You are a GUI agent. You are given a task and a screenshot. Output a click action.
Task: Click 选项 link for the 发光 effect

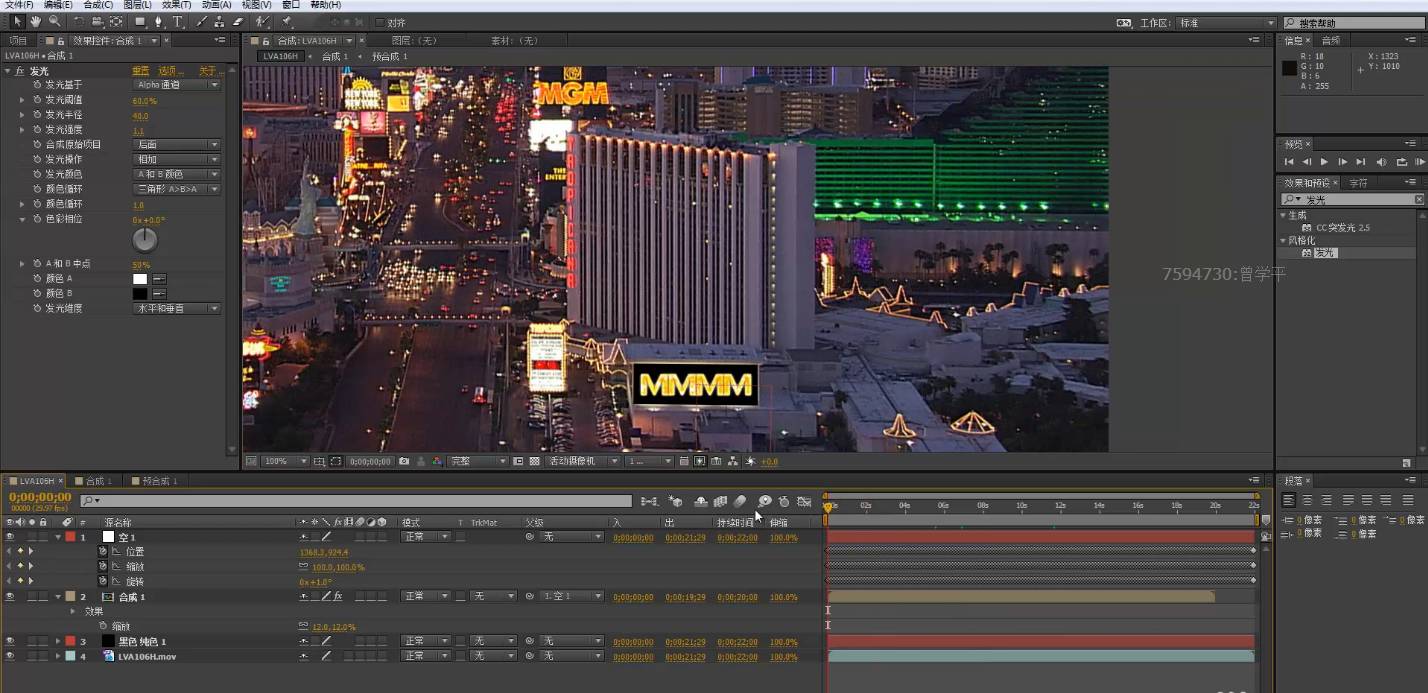(169, 71)
